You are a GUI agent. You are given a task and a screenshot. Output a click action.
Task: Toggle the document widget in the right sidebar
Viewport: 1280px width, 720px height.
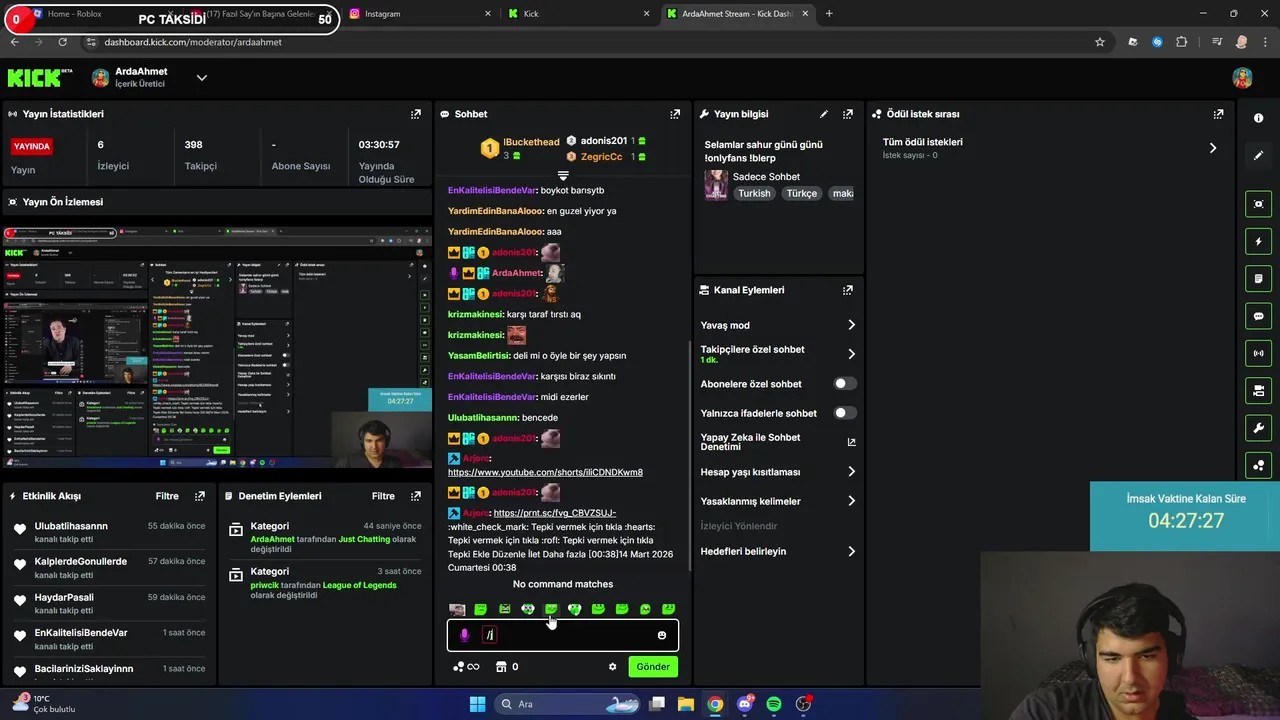(1258, 278)
